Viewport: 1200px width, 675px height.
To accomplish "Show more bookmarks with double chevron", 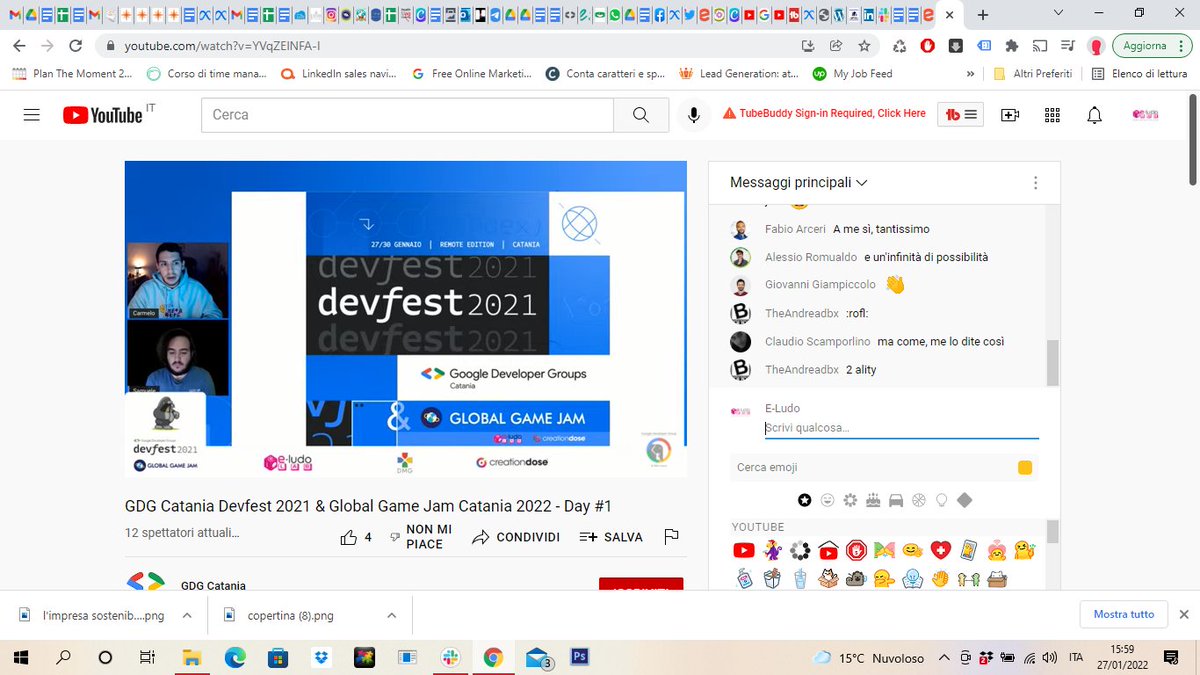I will click(970, 74).
